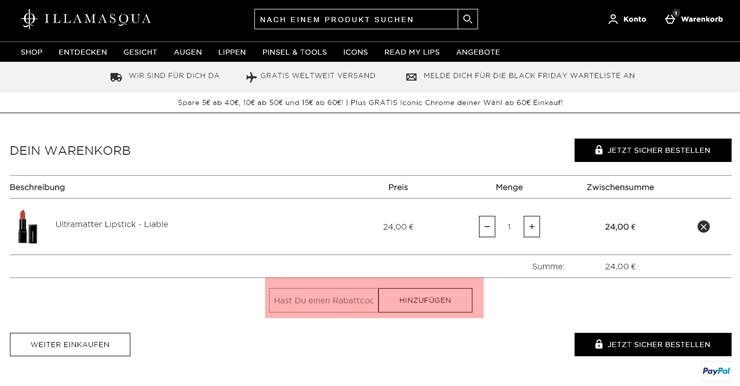Open the ANGEBOTE menu
The width and height of the screenshot is (740, 386).
click(478, 52)
